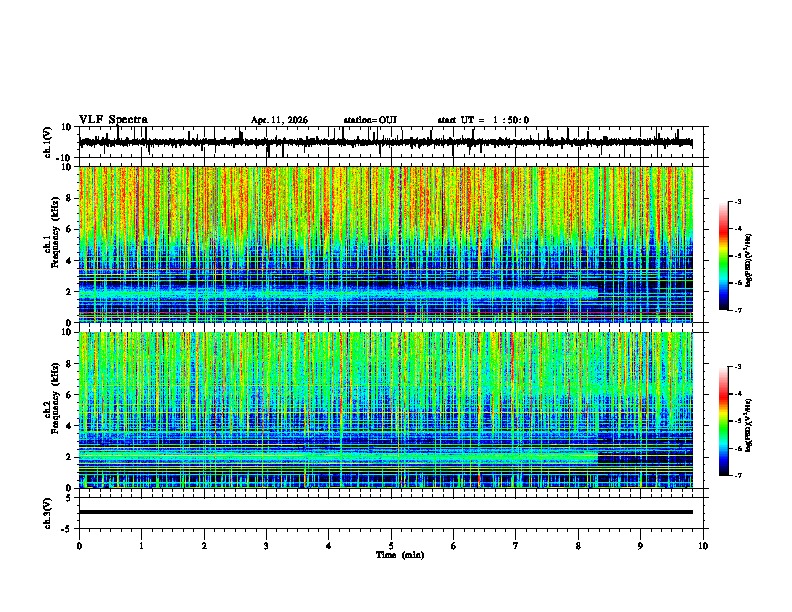This screenshot has height=612, width=792.
Task: Click the ch.2 spectrogram color scale bar
Action: [x=724, y=421]
